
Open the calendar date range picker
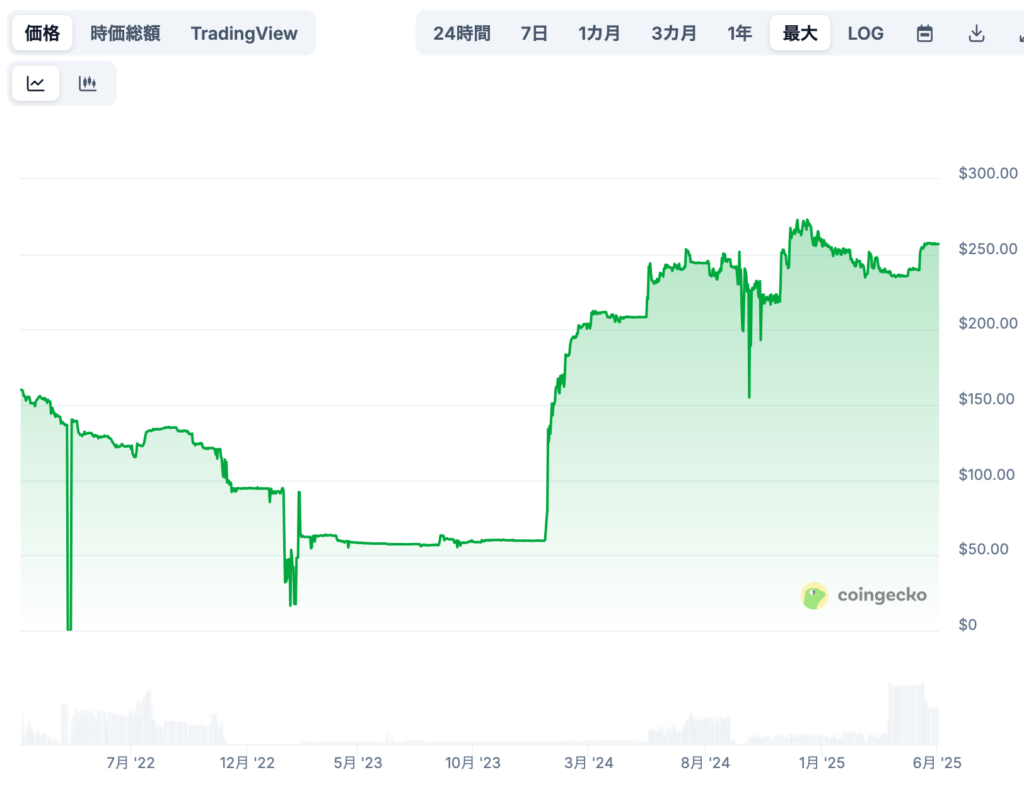point(925,33)
